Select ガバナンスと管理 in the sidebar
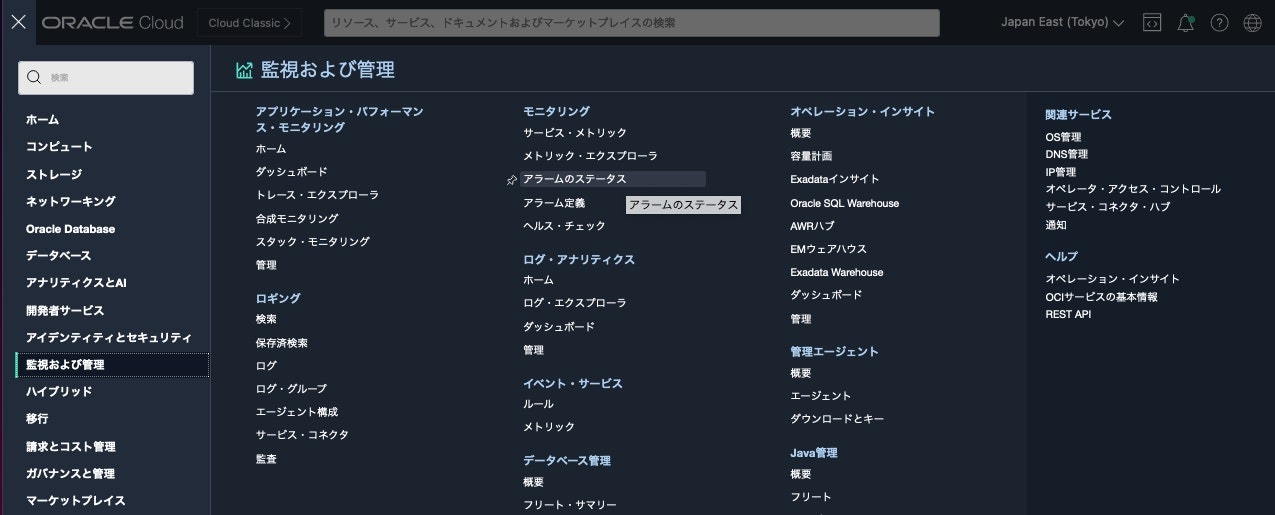 point(70,474)
